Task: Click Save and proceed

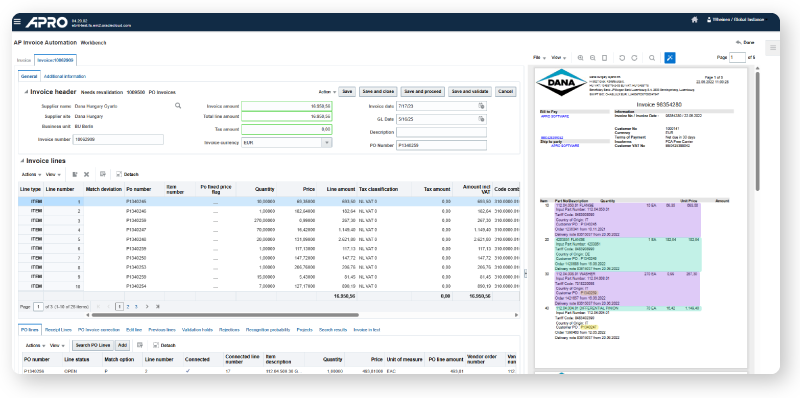Action: click(422, 92)
